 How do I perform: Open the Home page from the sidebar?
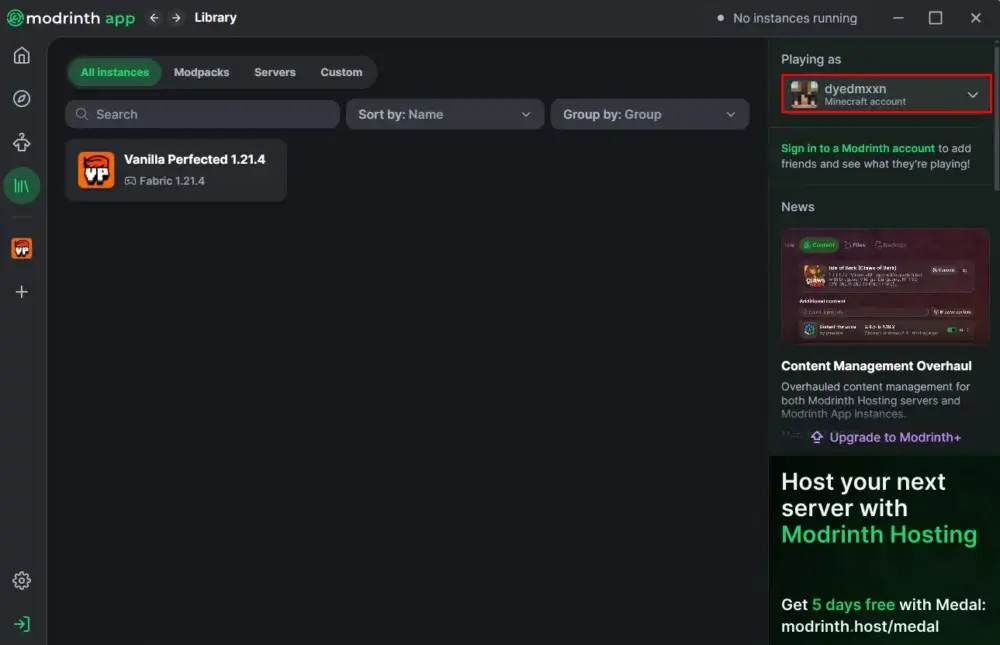click(x=22, y=56)
